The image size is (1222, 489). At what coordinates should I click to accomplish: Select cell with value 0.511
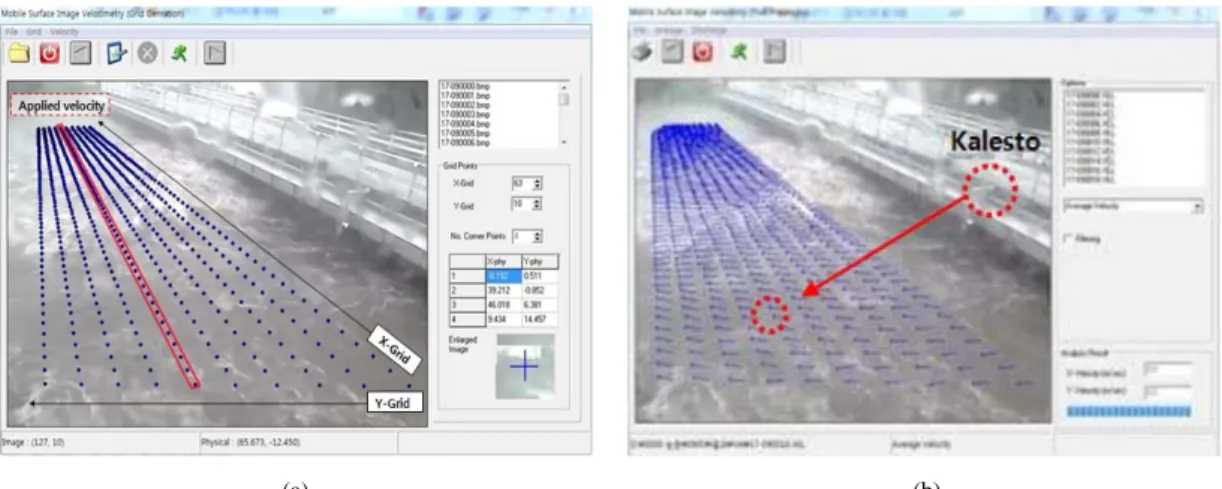tap(540, 275)
